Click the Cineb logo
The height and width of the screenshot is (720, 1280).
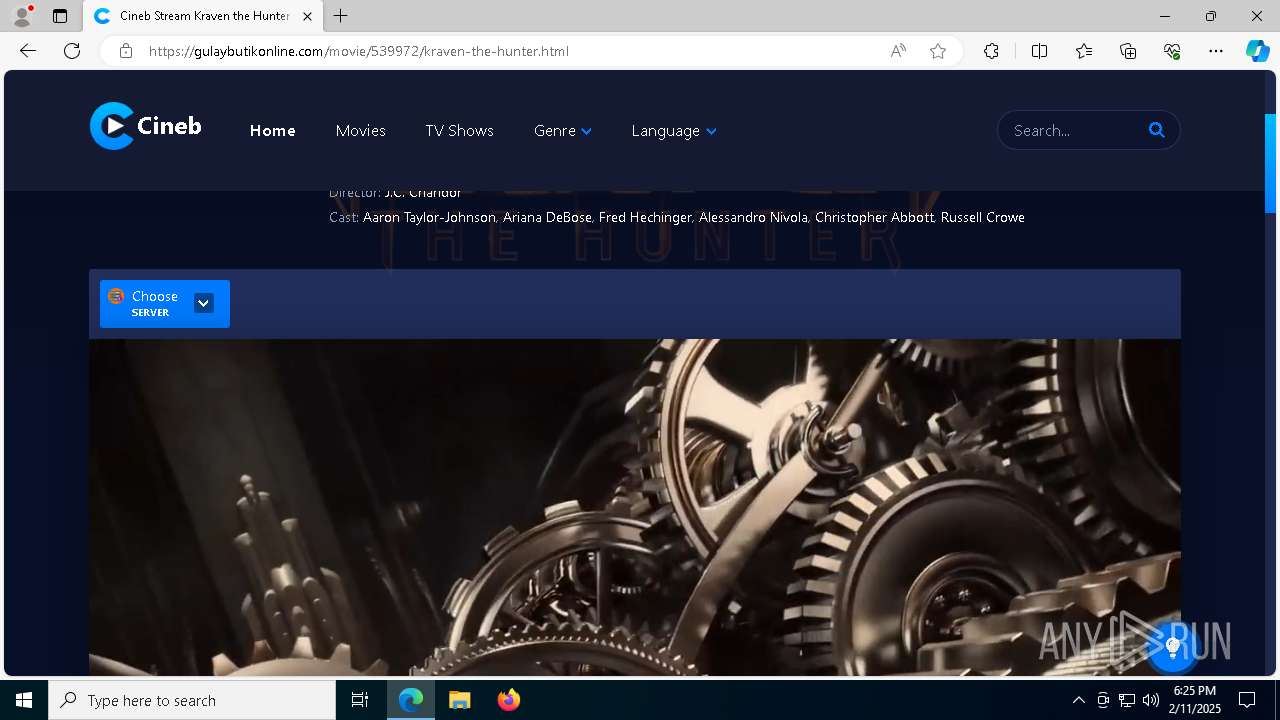tap(146, 126)
